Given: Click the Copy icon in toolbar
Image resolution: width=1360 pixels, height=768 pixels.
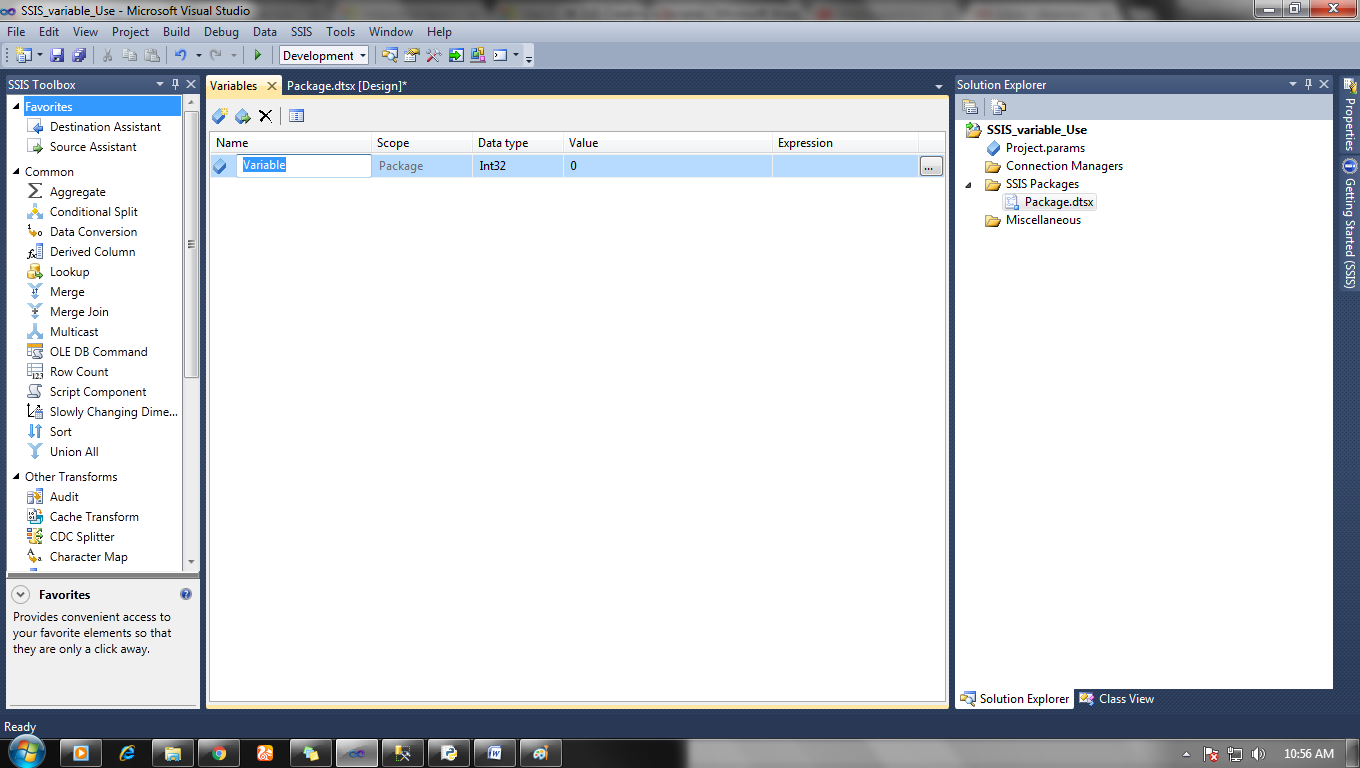Looking at the screenshot, I should click(x=129, y=55).
